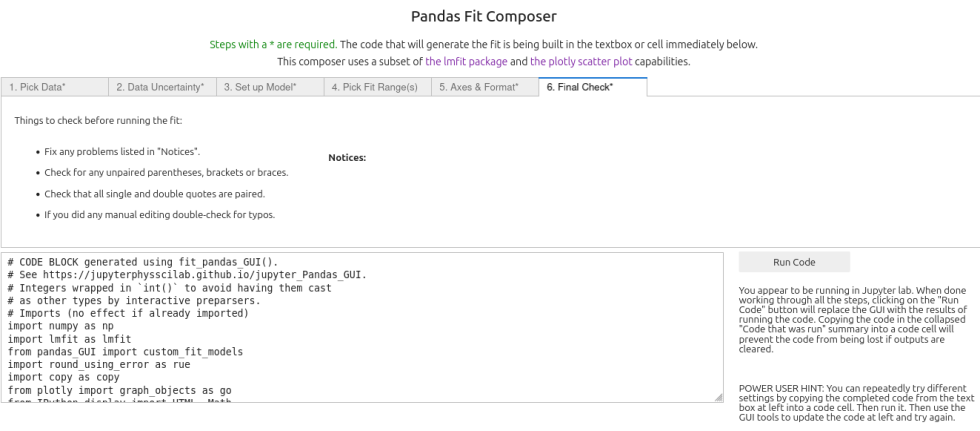The image size is (980, 431).
Task: Click the Run Code button
Action: (794, 262)
